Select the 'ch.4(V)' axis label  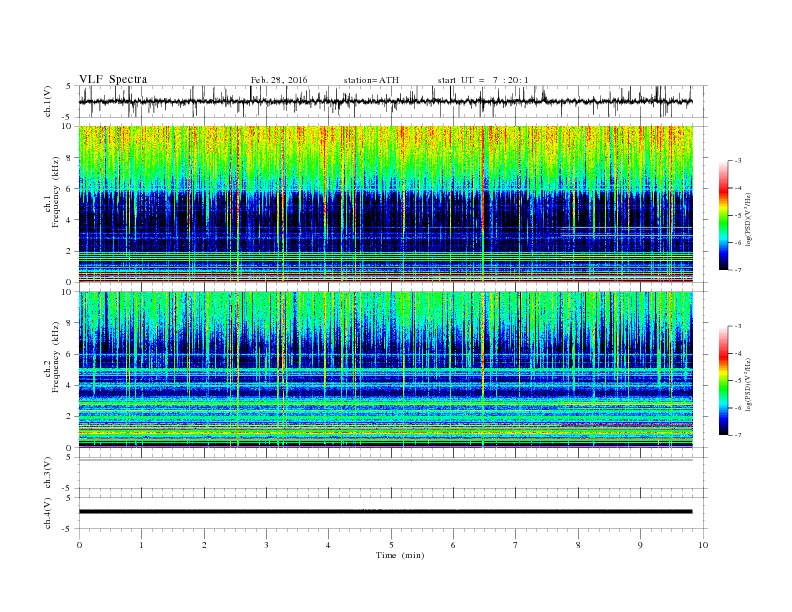coord(48,513)
